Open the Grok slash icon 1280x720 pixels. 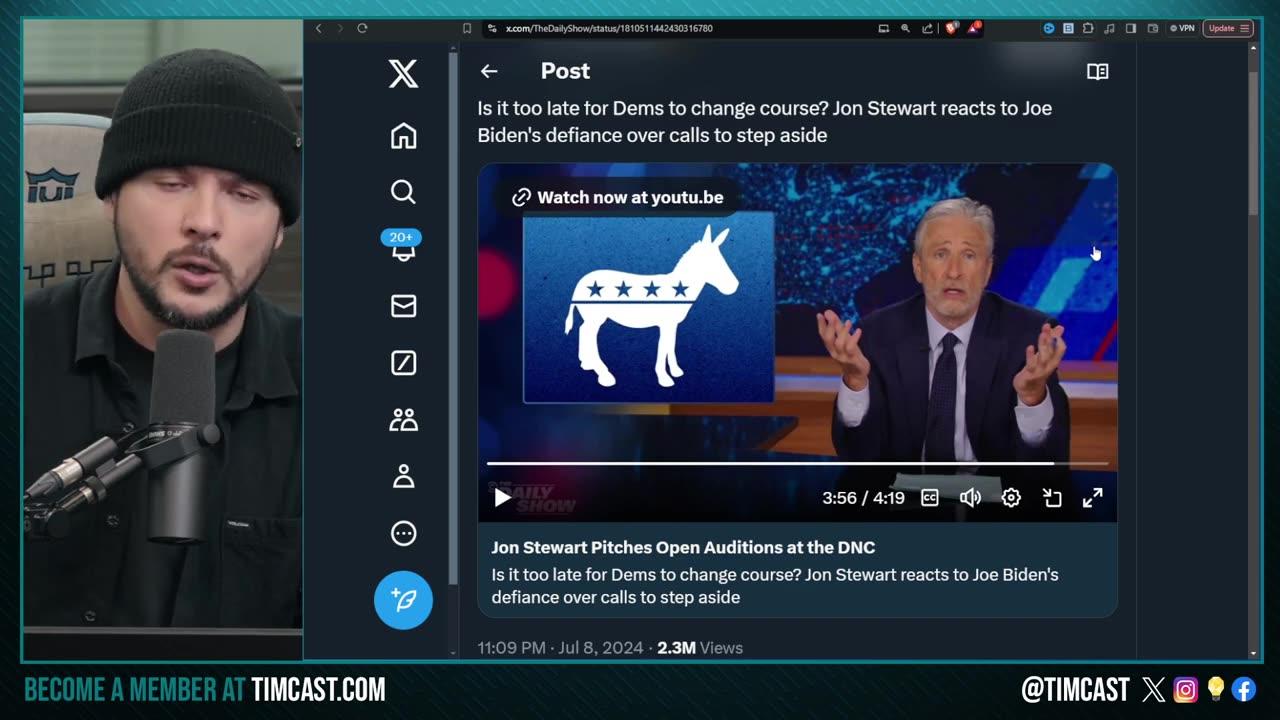[x=403, y=363]
